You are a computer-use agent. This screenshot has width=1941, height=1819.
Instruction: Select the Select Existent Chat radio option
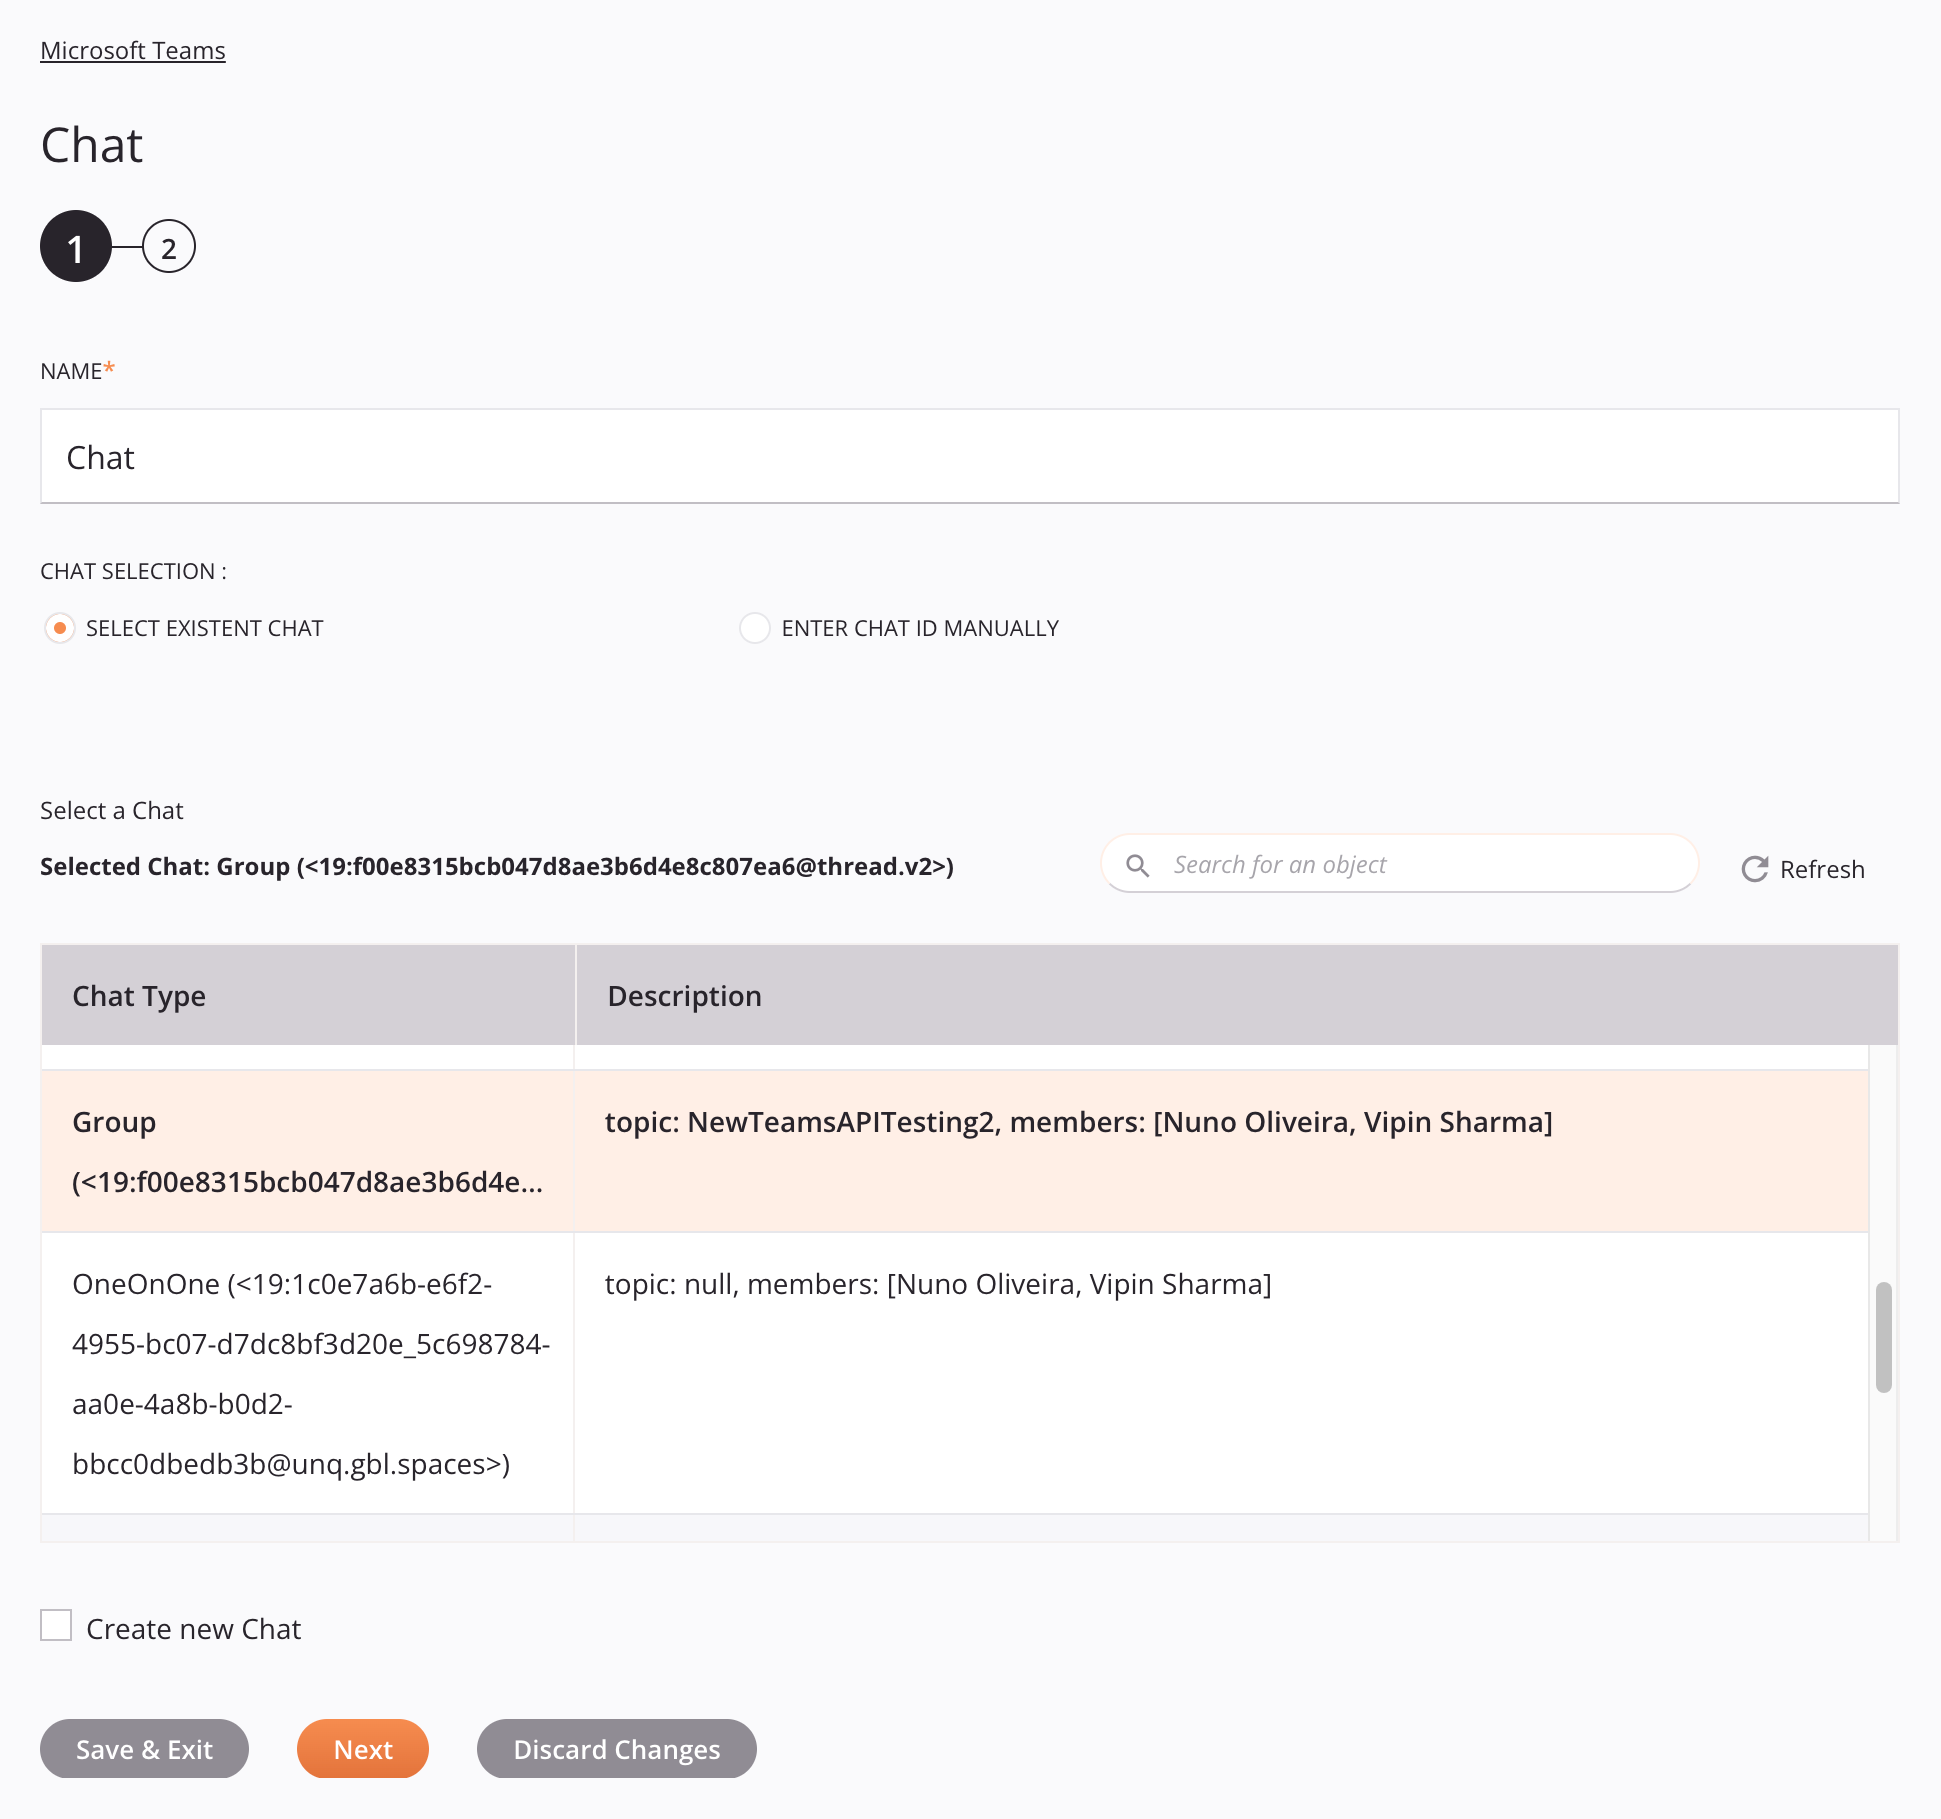click(60, 628)
